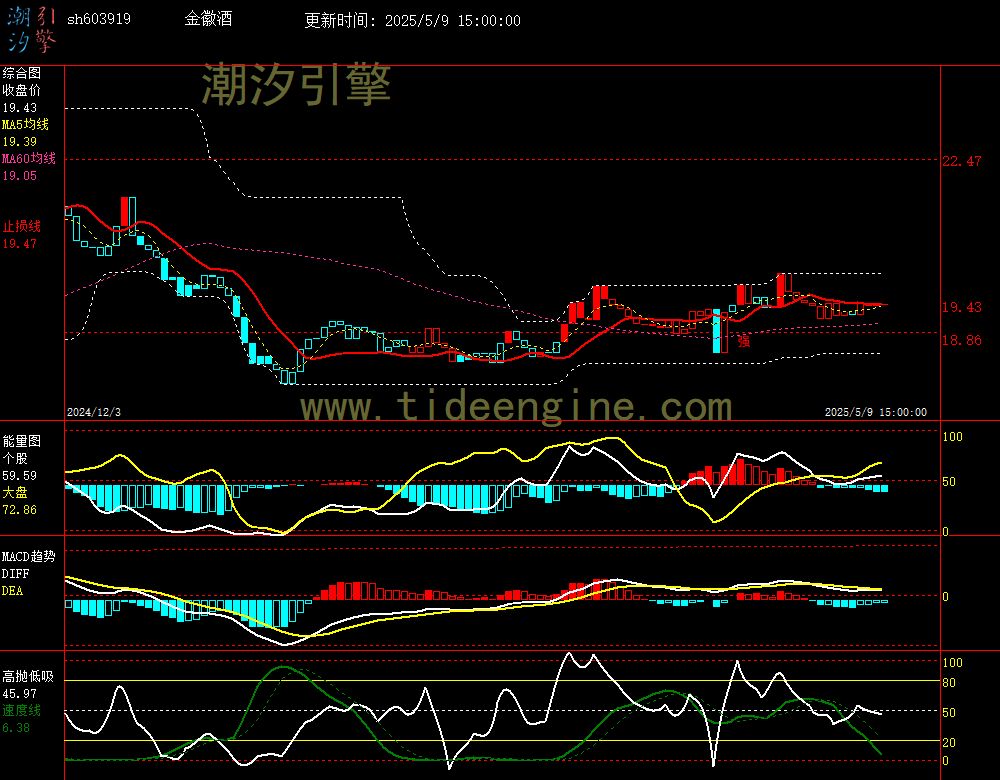Click the MA60 value 19.05

20,175
